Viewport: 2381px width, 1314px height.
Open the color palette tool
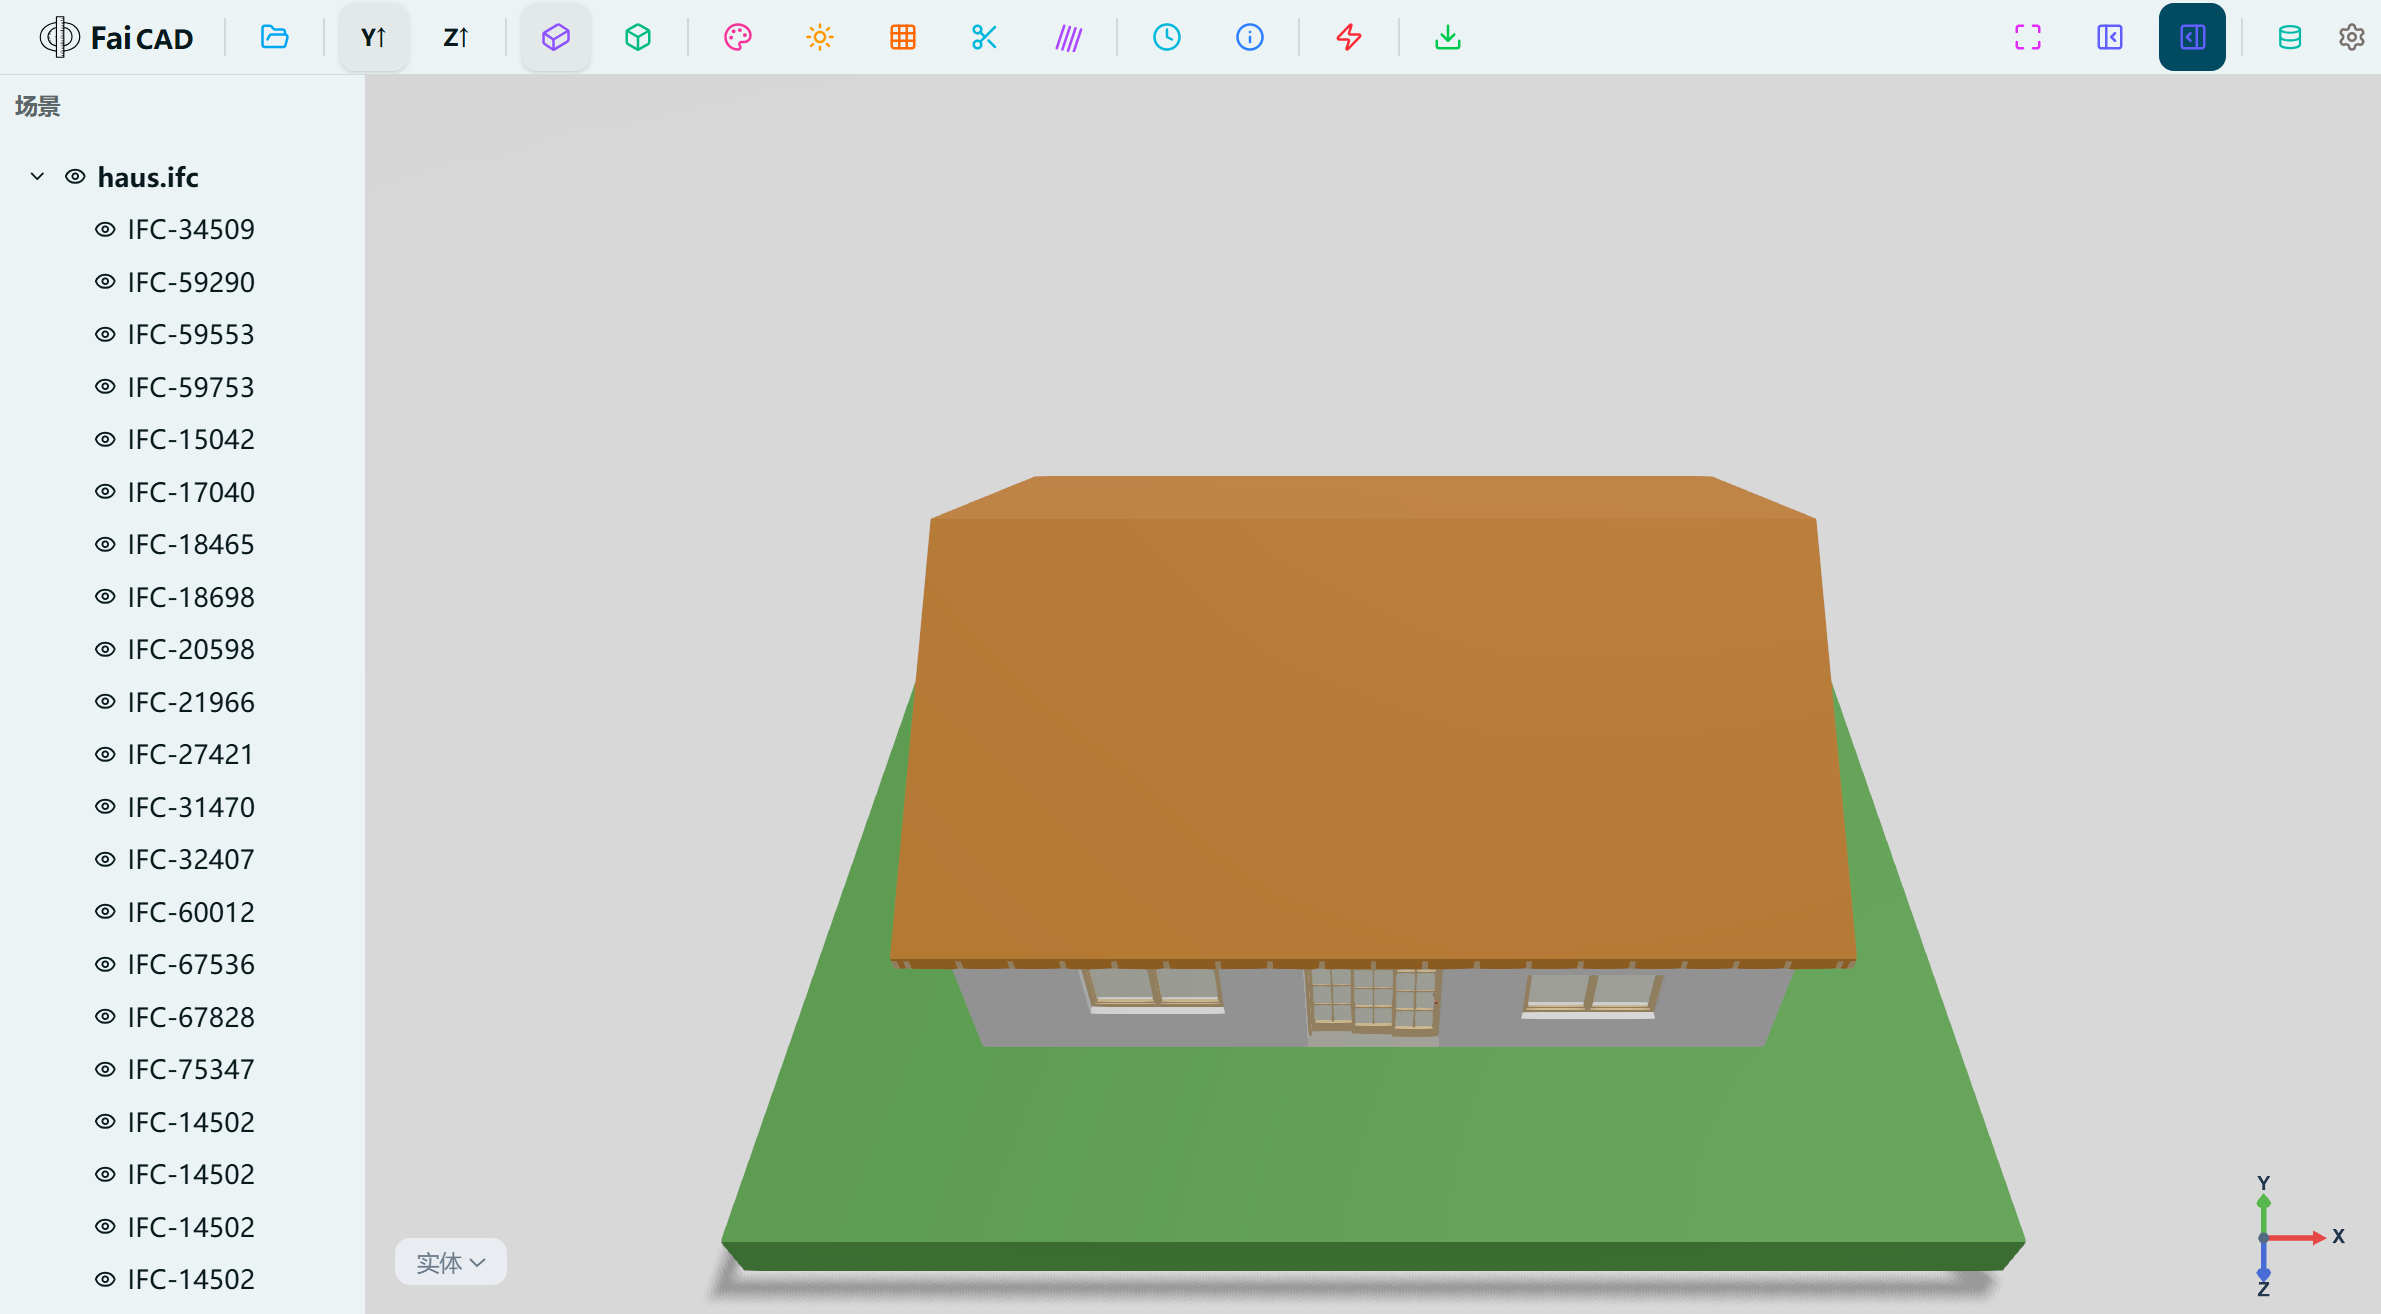click(738, 37)
